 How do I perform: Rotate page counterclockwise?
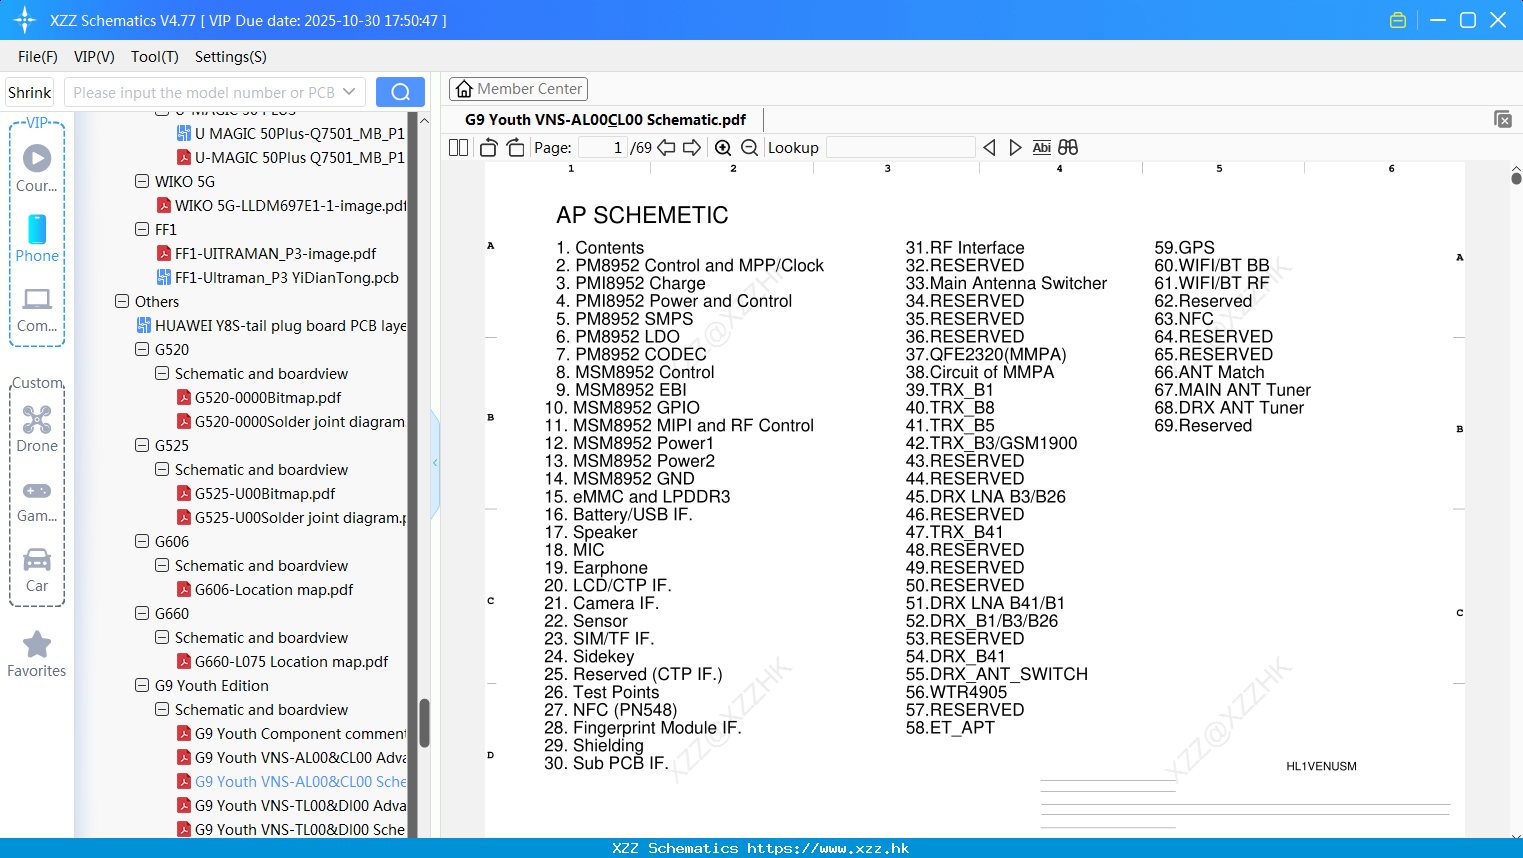pos(488,148)
